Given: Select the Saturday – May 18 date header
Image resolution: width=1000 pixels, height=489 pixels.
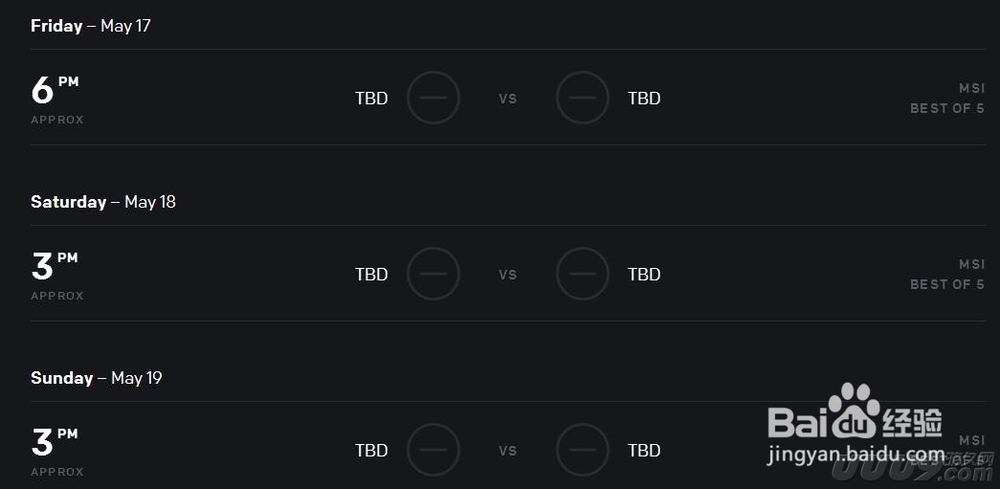Looking at the screenshot, I should (x=103, y=202).
